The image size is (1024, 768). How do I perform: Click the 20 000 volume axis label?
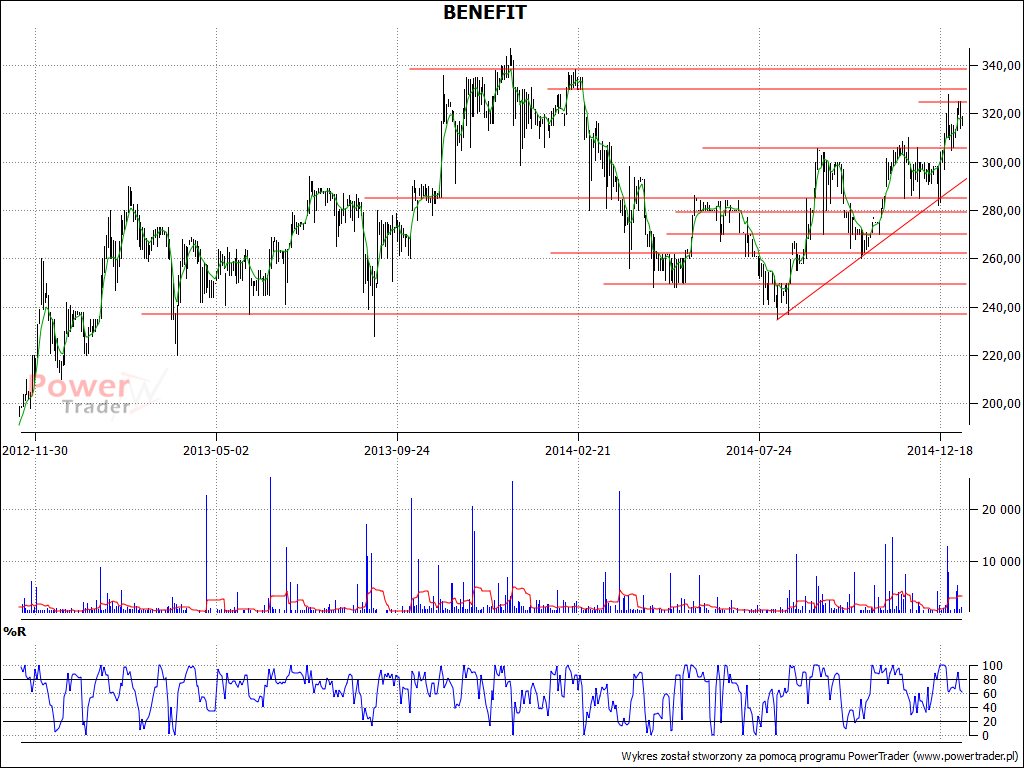coord(1001,510)
